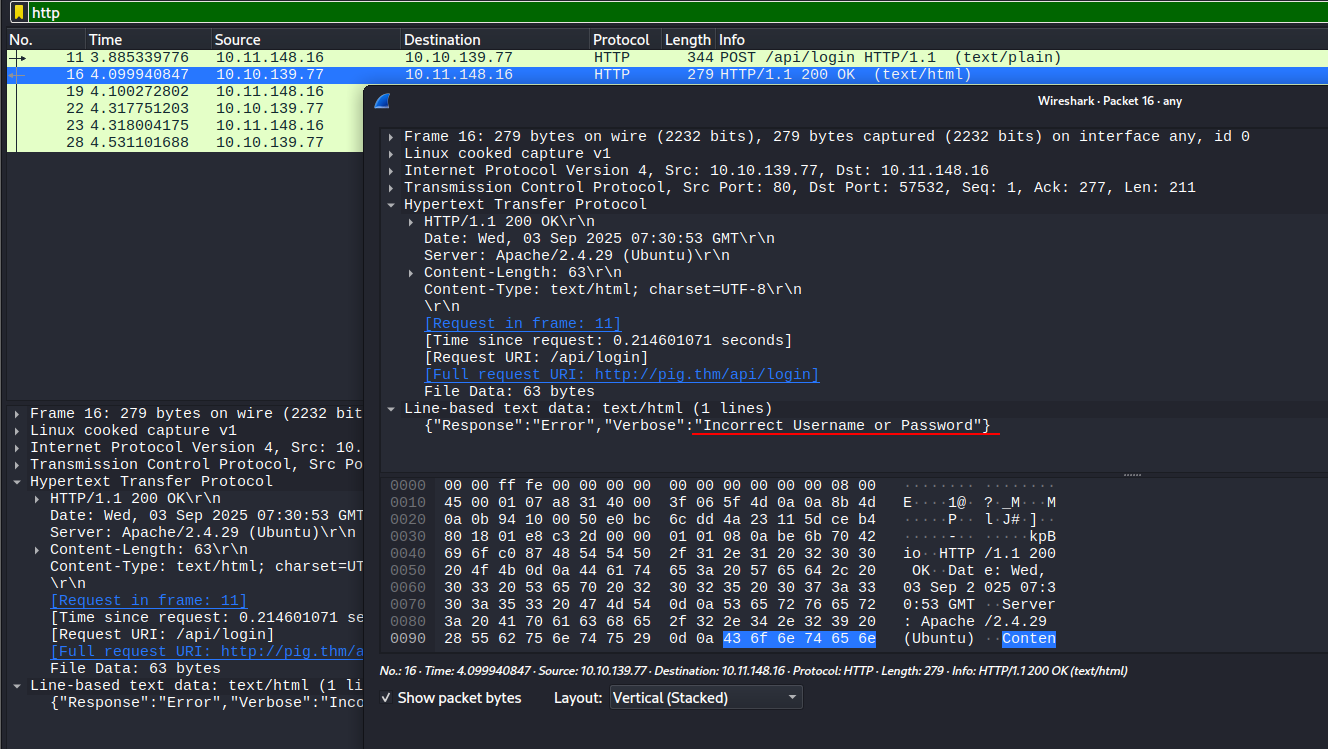Follow the Request in frame: 11 link in the dialog

522,324
